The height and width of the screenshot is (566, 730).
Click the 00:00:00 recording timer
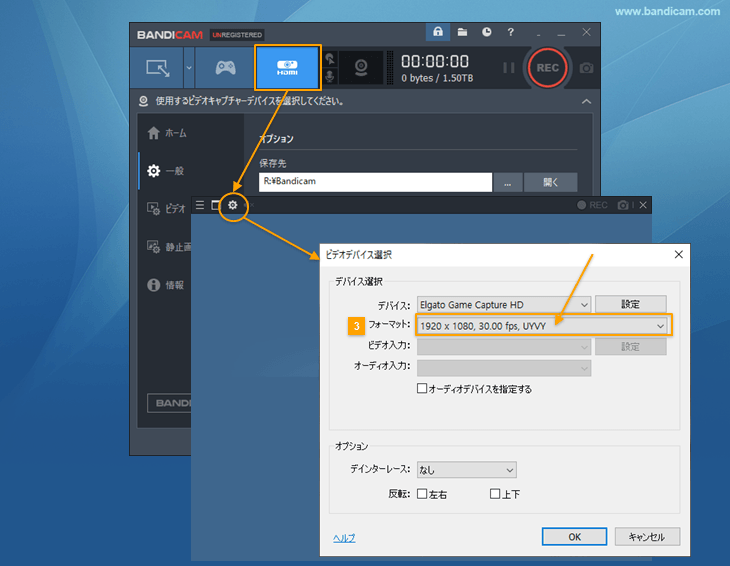[435, 61]
